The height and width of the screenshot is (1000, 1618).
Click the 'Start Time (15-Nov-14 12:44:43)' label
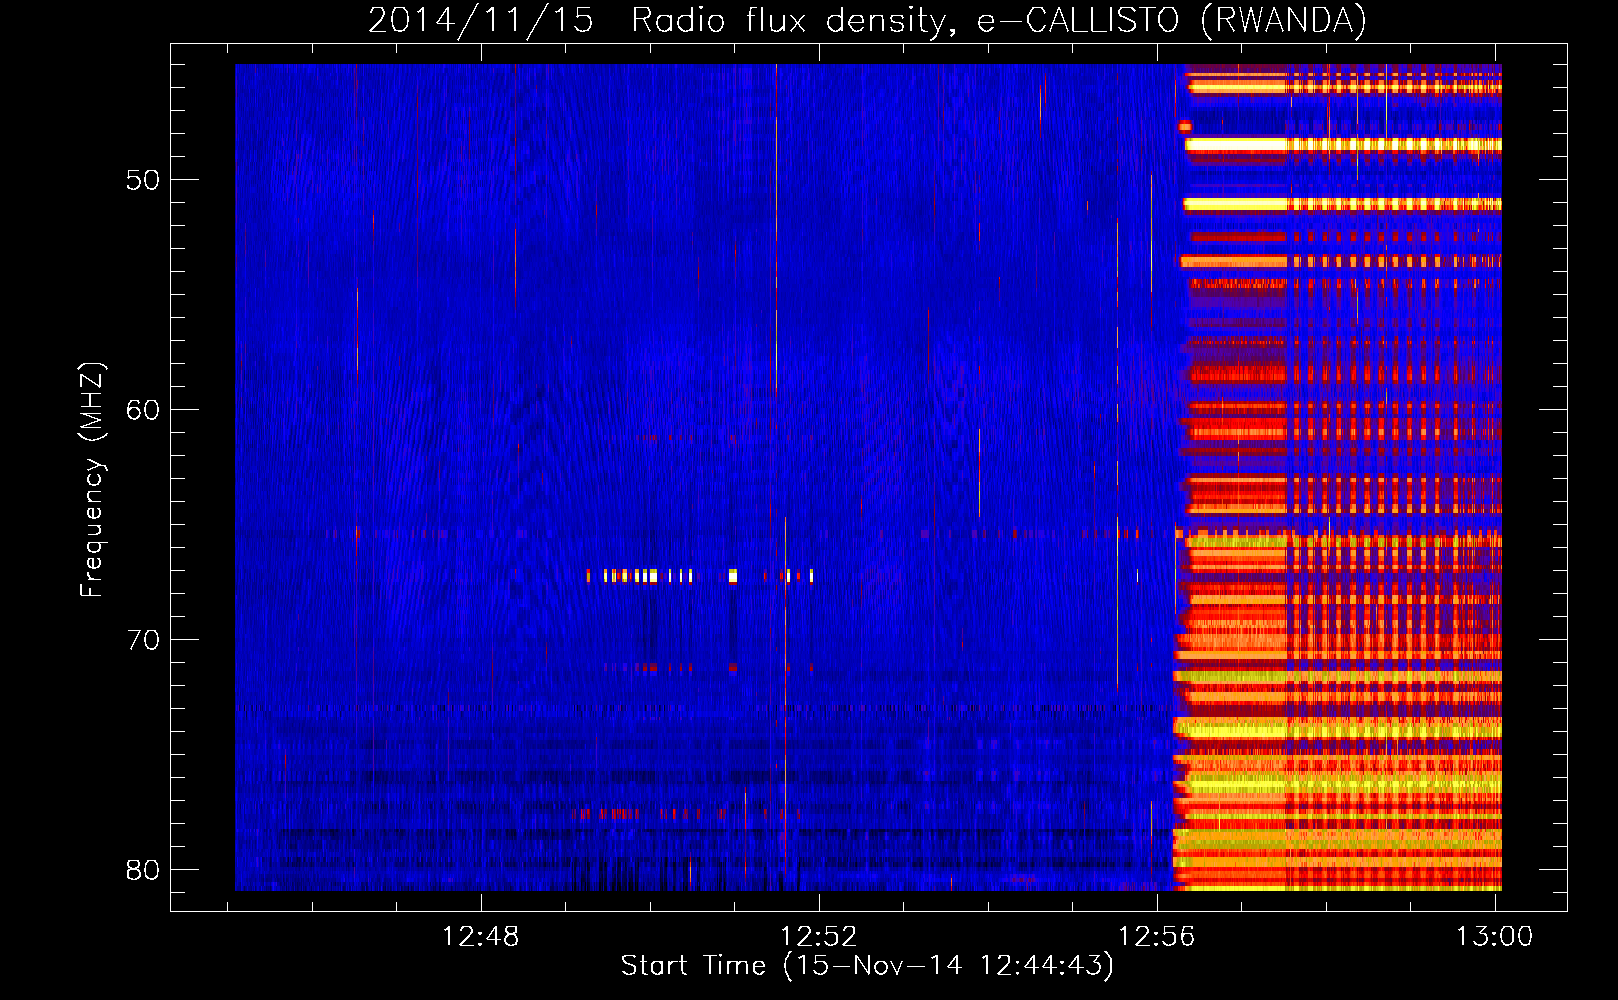[x=867, y=966]
